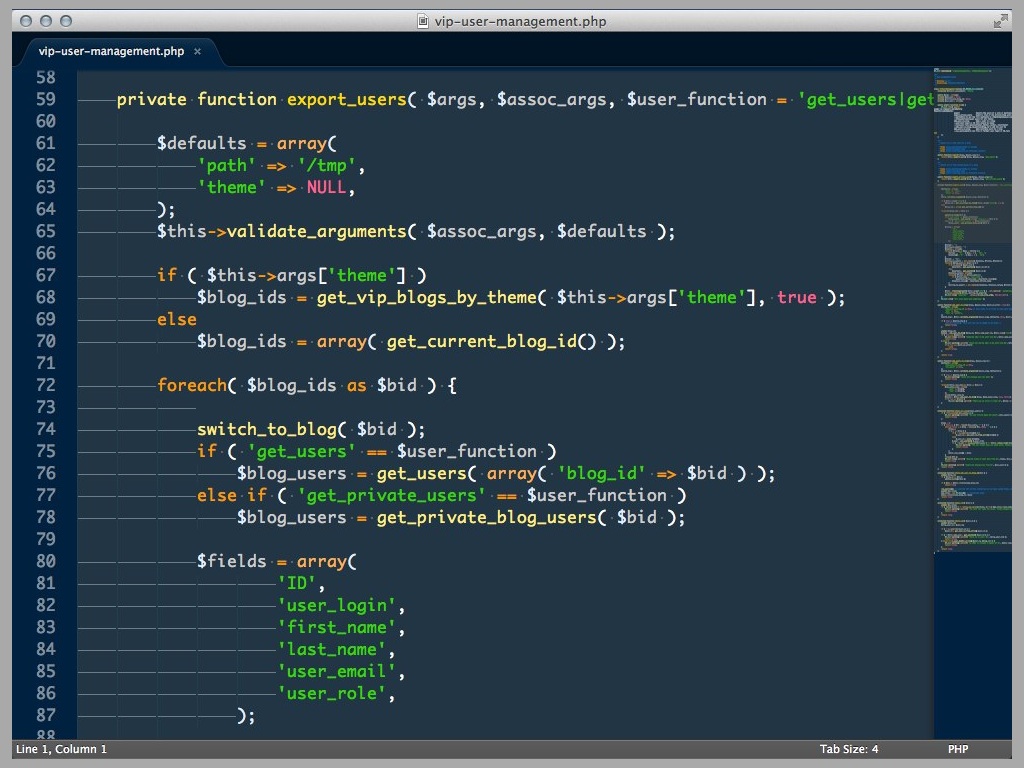
Task: Click the get_private_blog_users function call
Action: pyautogui.click(x=487, y=518)
